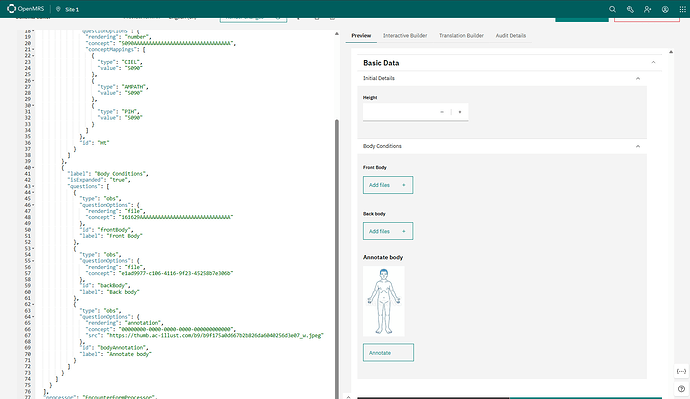Click the Body Conditions section title

click(x=382, y=146)
